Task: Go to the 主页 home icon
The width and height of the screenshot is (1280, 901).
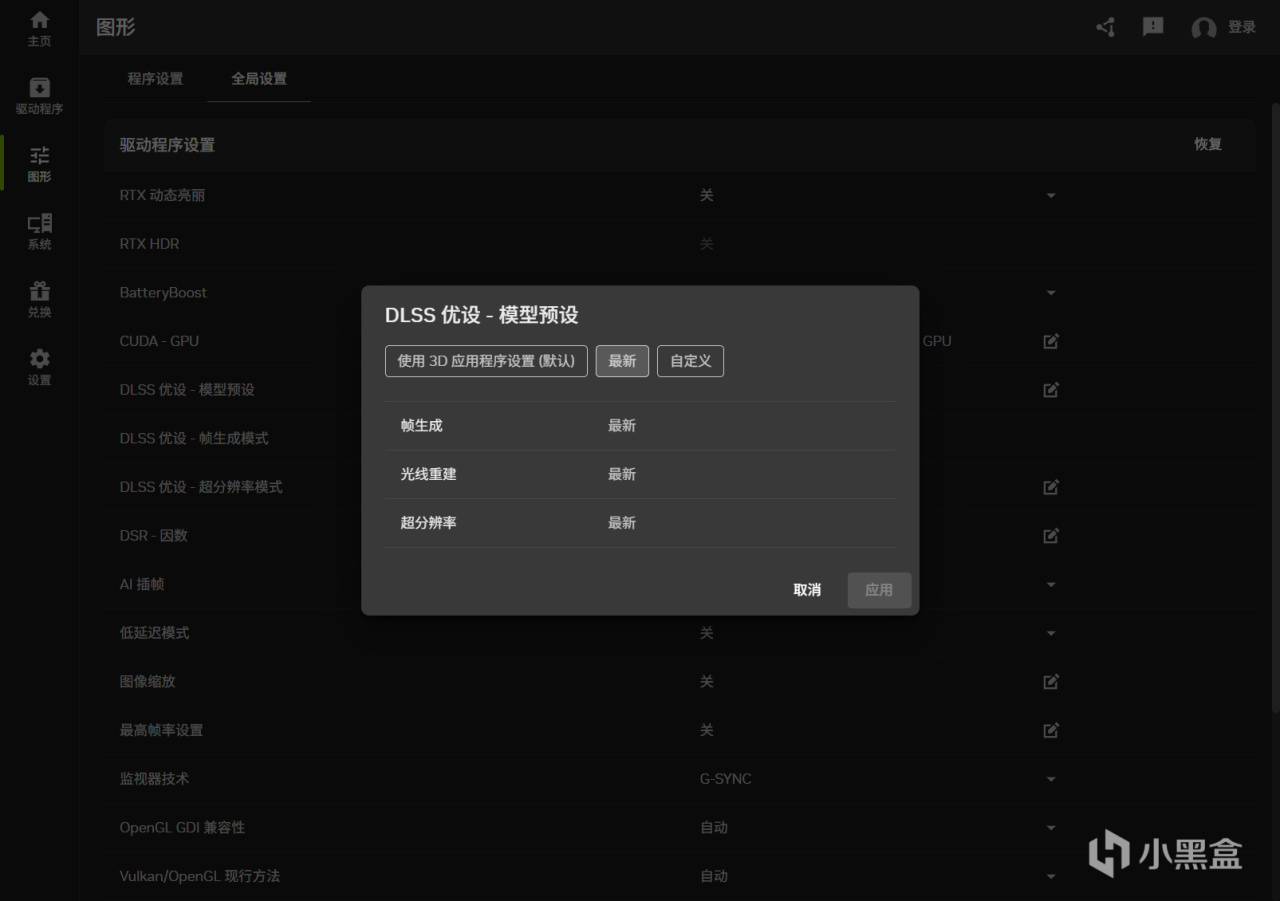Action: pos(40,20)
